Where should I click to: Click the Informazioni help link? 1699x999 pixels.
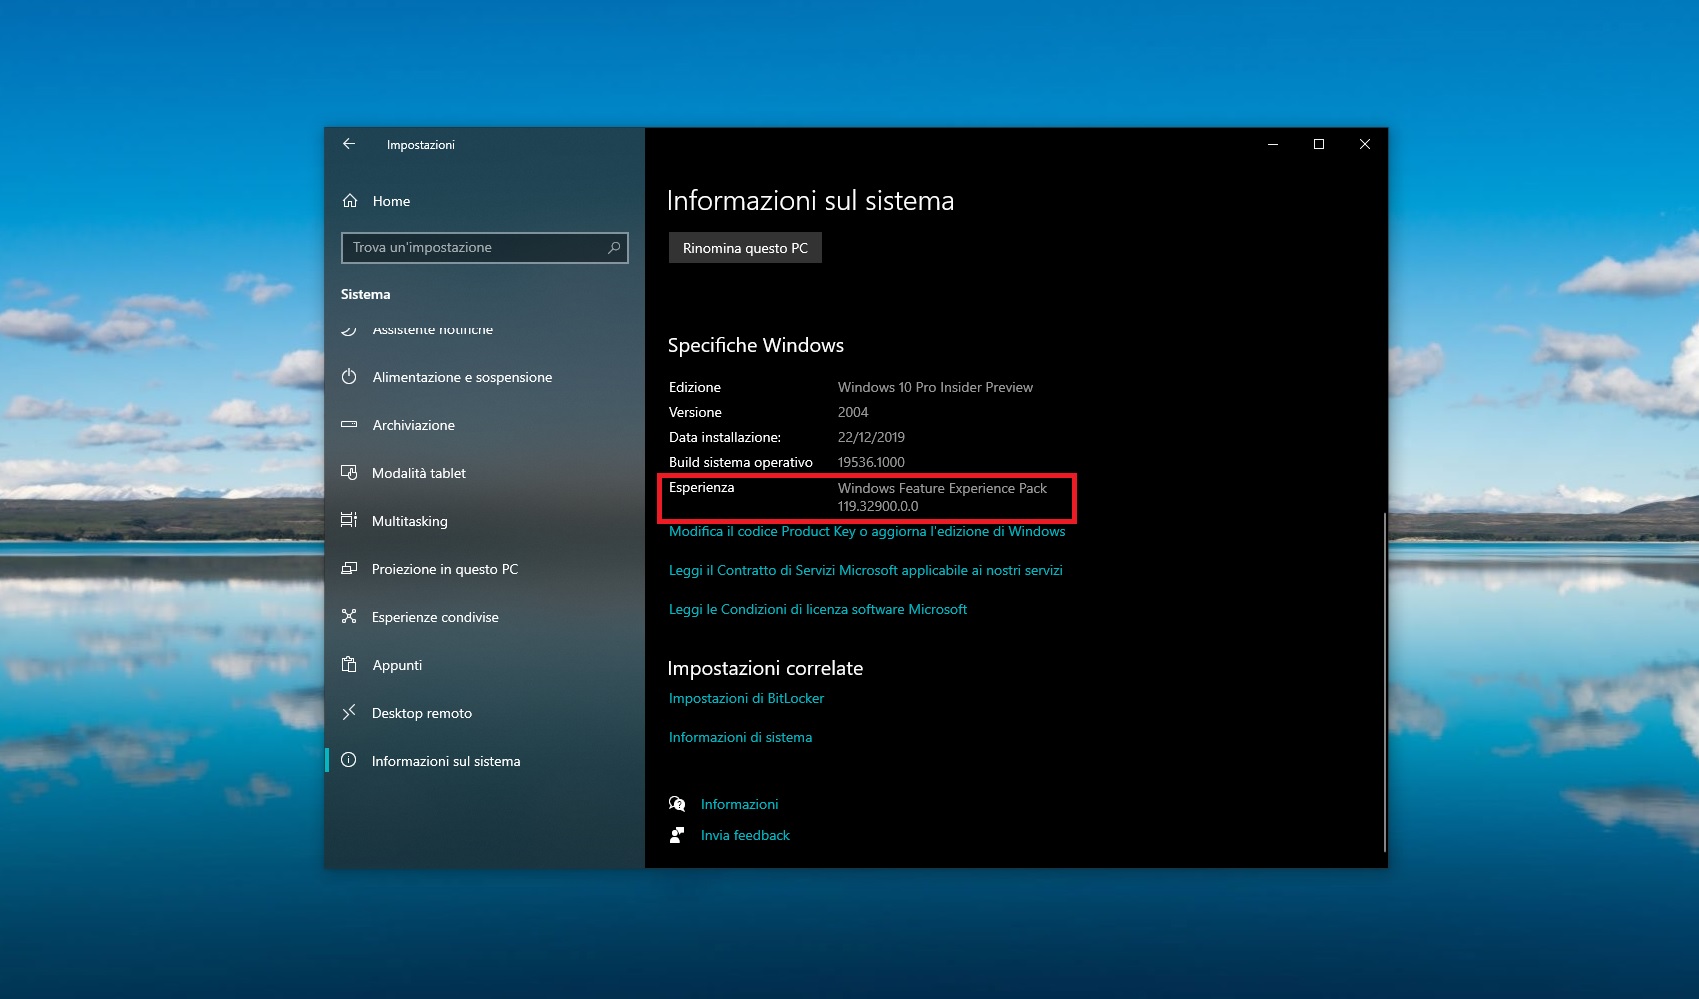tap(739, 804)
